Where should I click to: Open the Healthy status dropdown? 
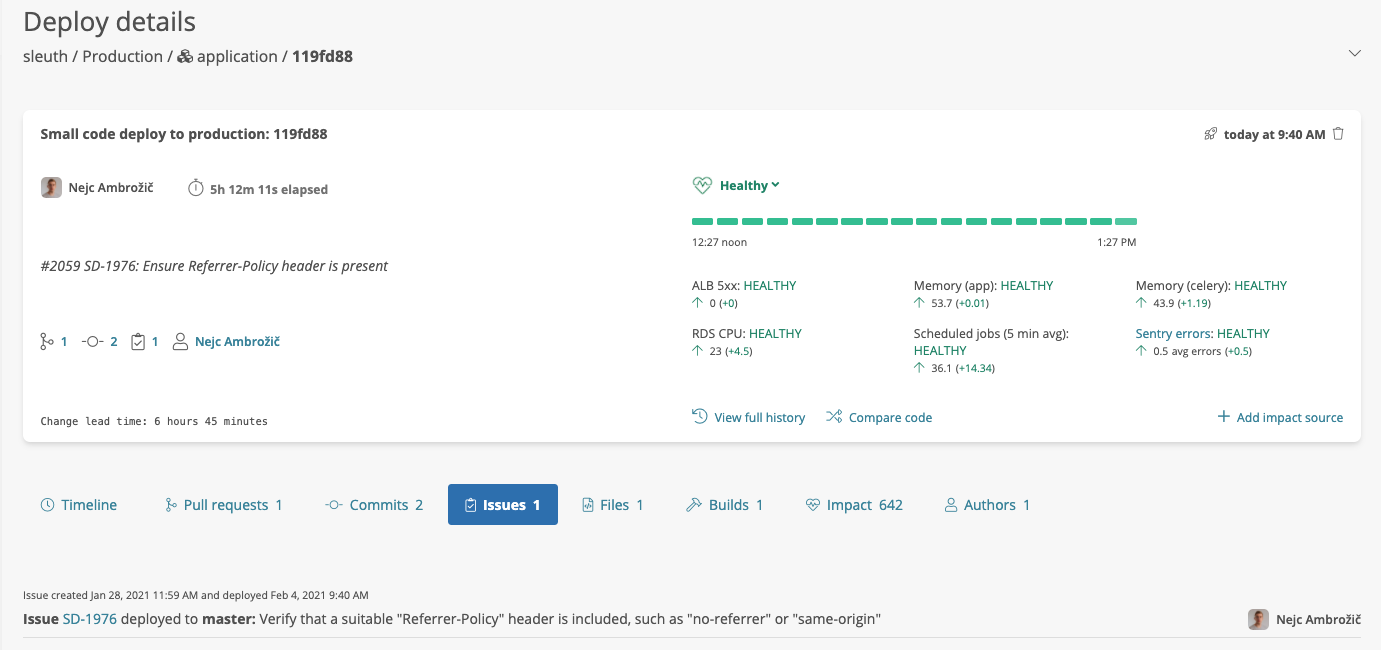[749, 186]
